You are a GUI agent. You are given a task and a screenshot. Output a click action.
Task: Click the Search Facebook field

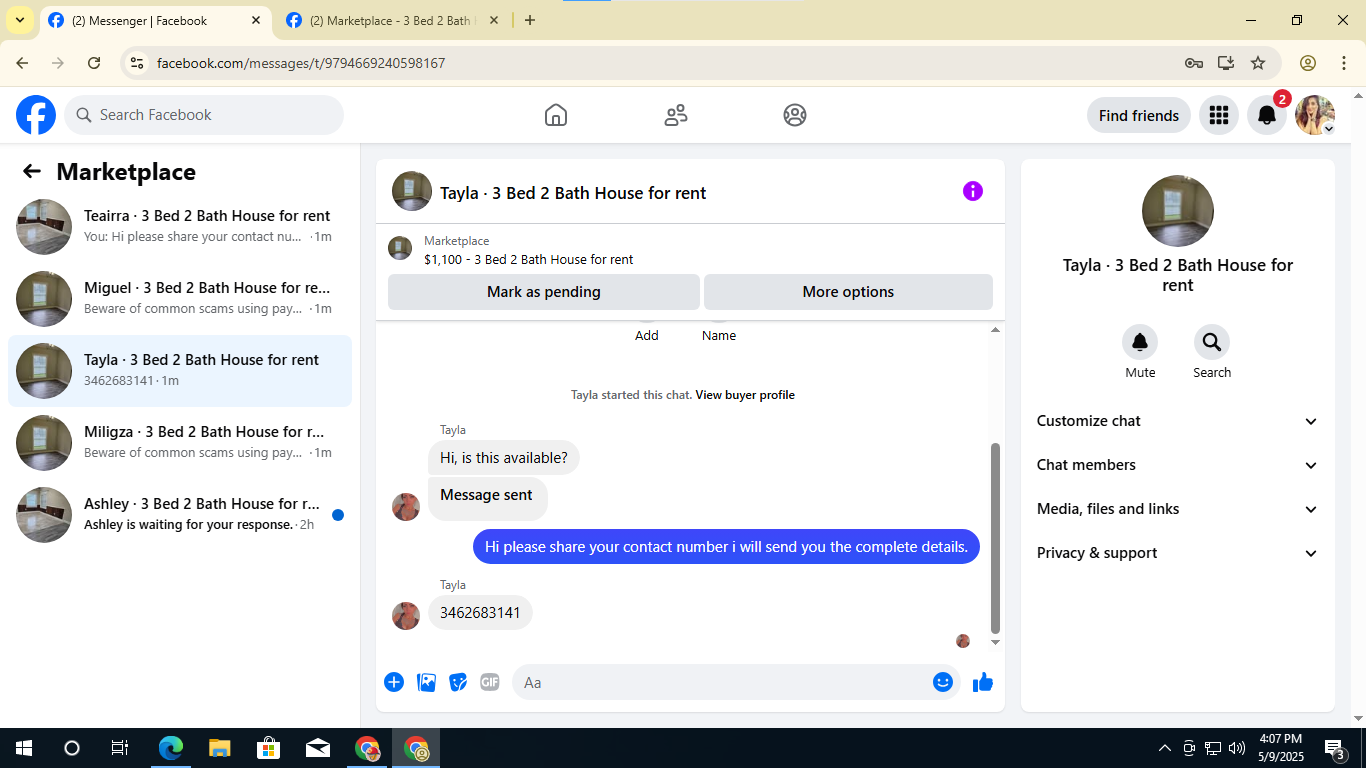point(204,115)
